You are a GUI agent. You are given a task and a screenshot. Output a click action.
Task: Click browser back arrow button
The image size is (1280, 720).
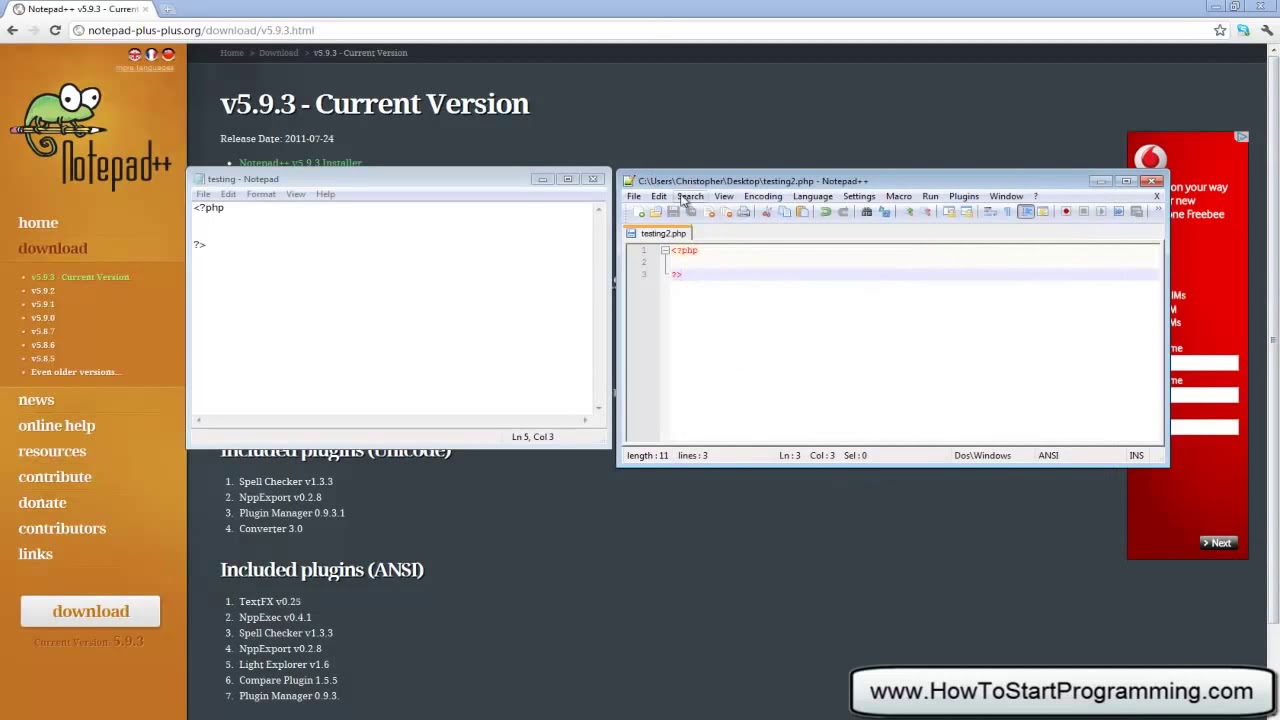[x=12, y=30]
